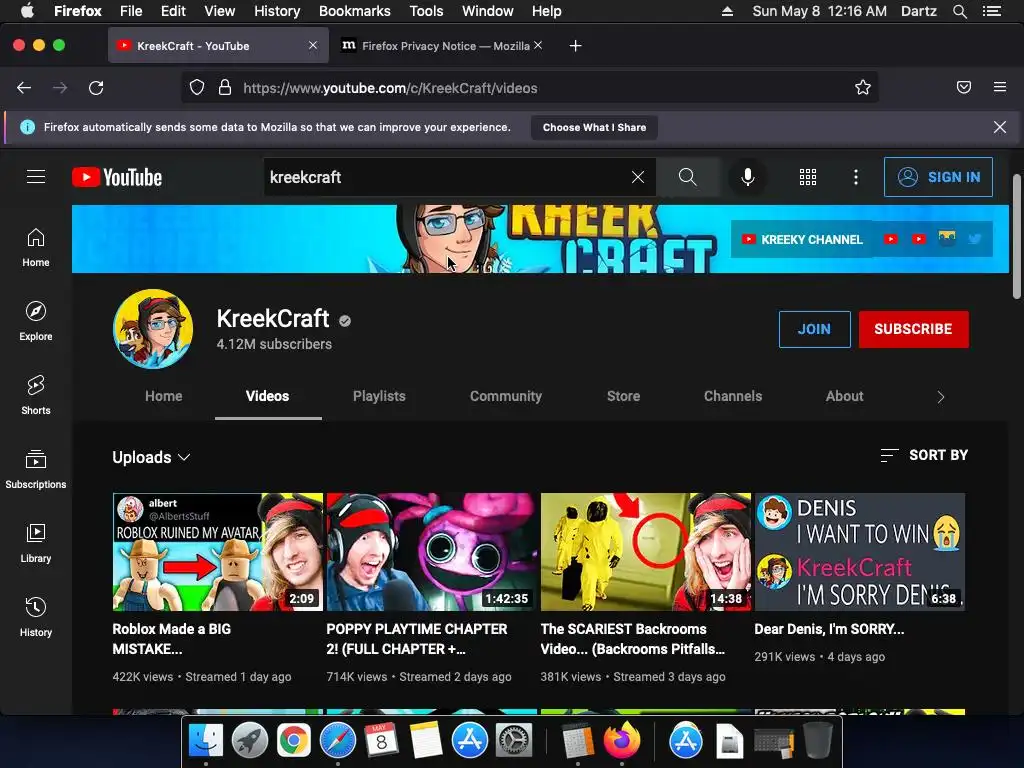This screenshot has height=768, width=1024.
Task: Click the red Subscribe button
Action: [x=913, y=329]
